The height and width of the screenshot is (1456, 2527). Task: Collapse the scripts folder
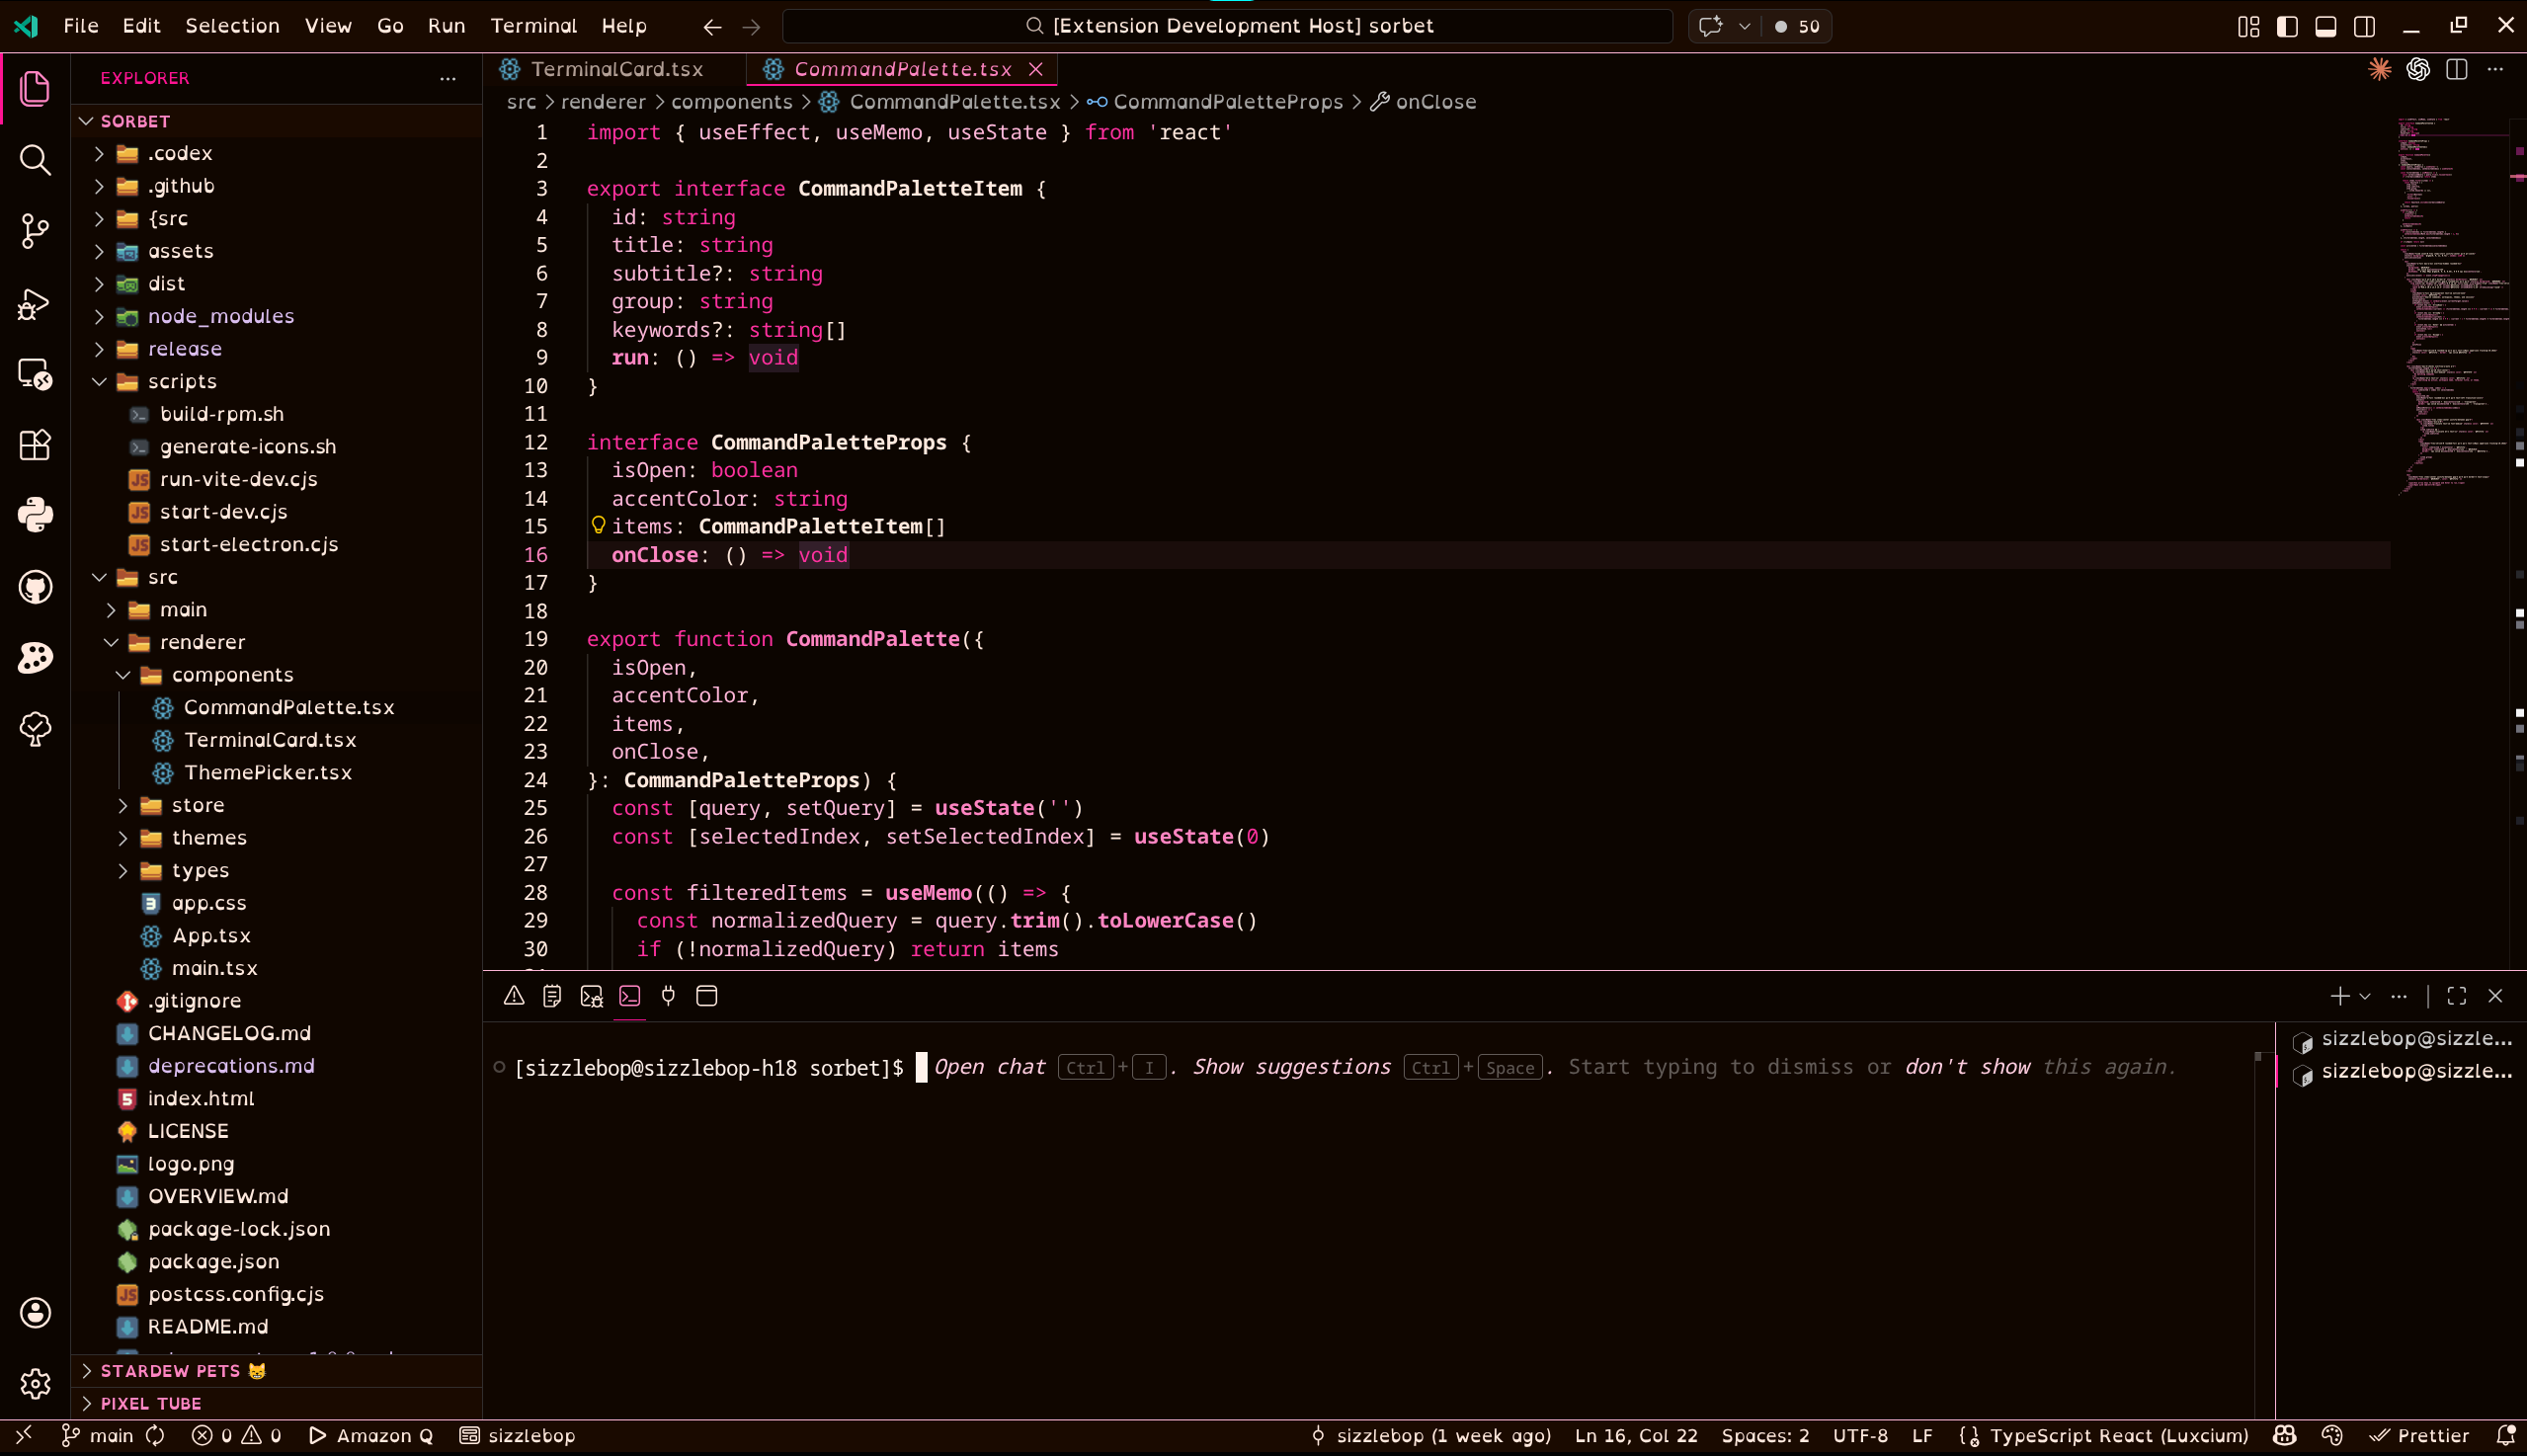(181, 381)
